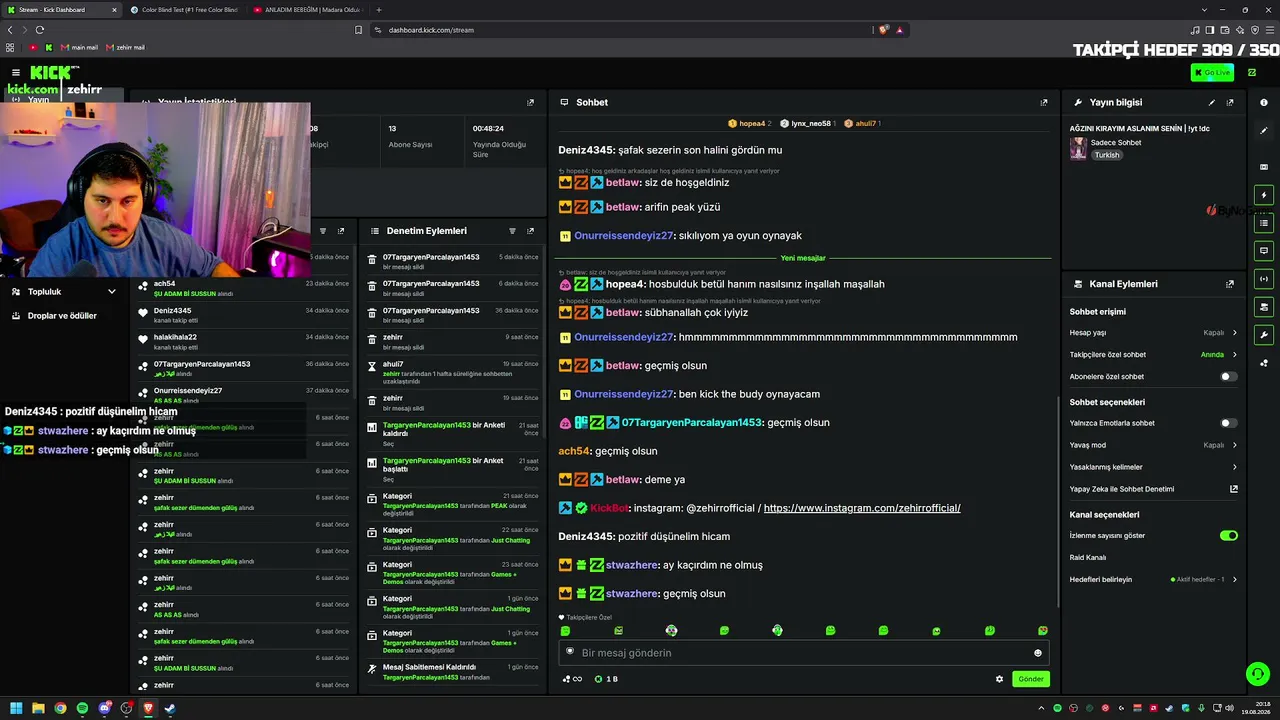Screen dimensions: 1280x720
Task: Reload the page with the browser refresh button
Action: [x=41, y=30]
